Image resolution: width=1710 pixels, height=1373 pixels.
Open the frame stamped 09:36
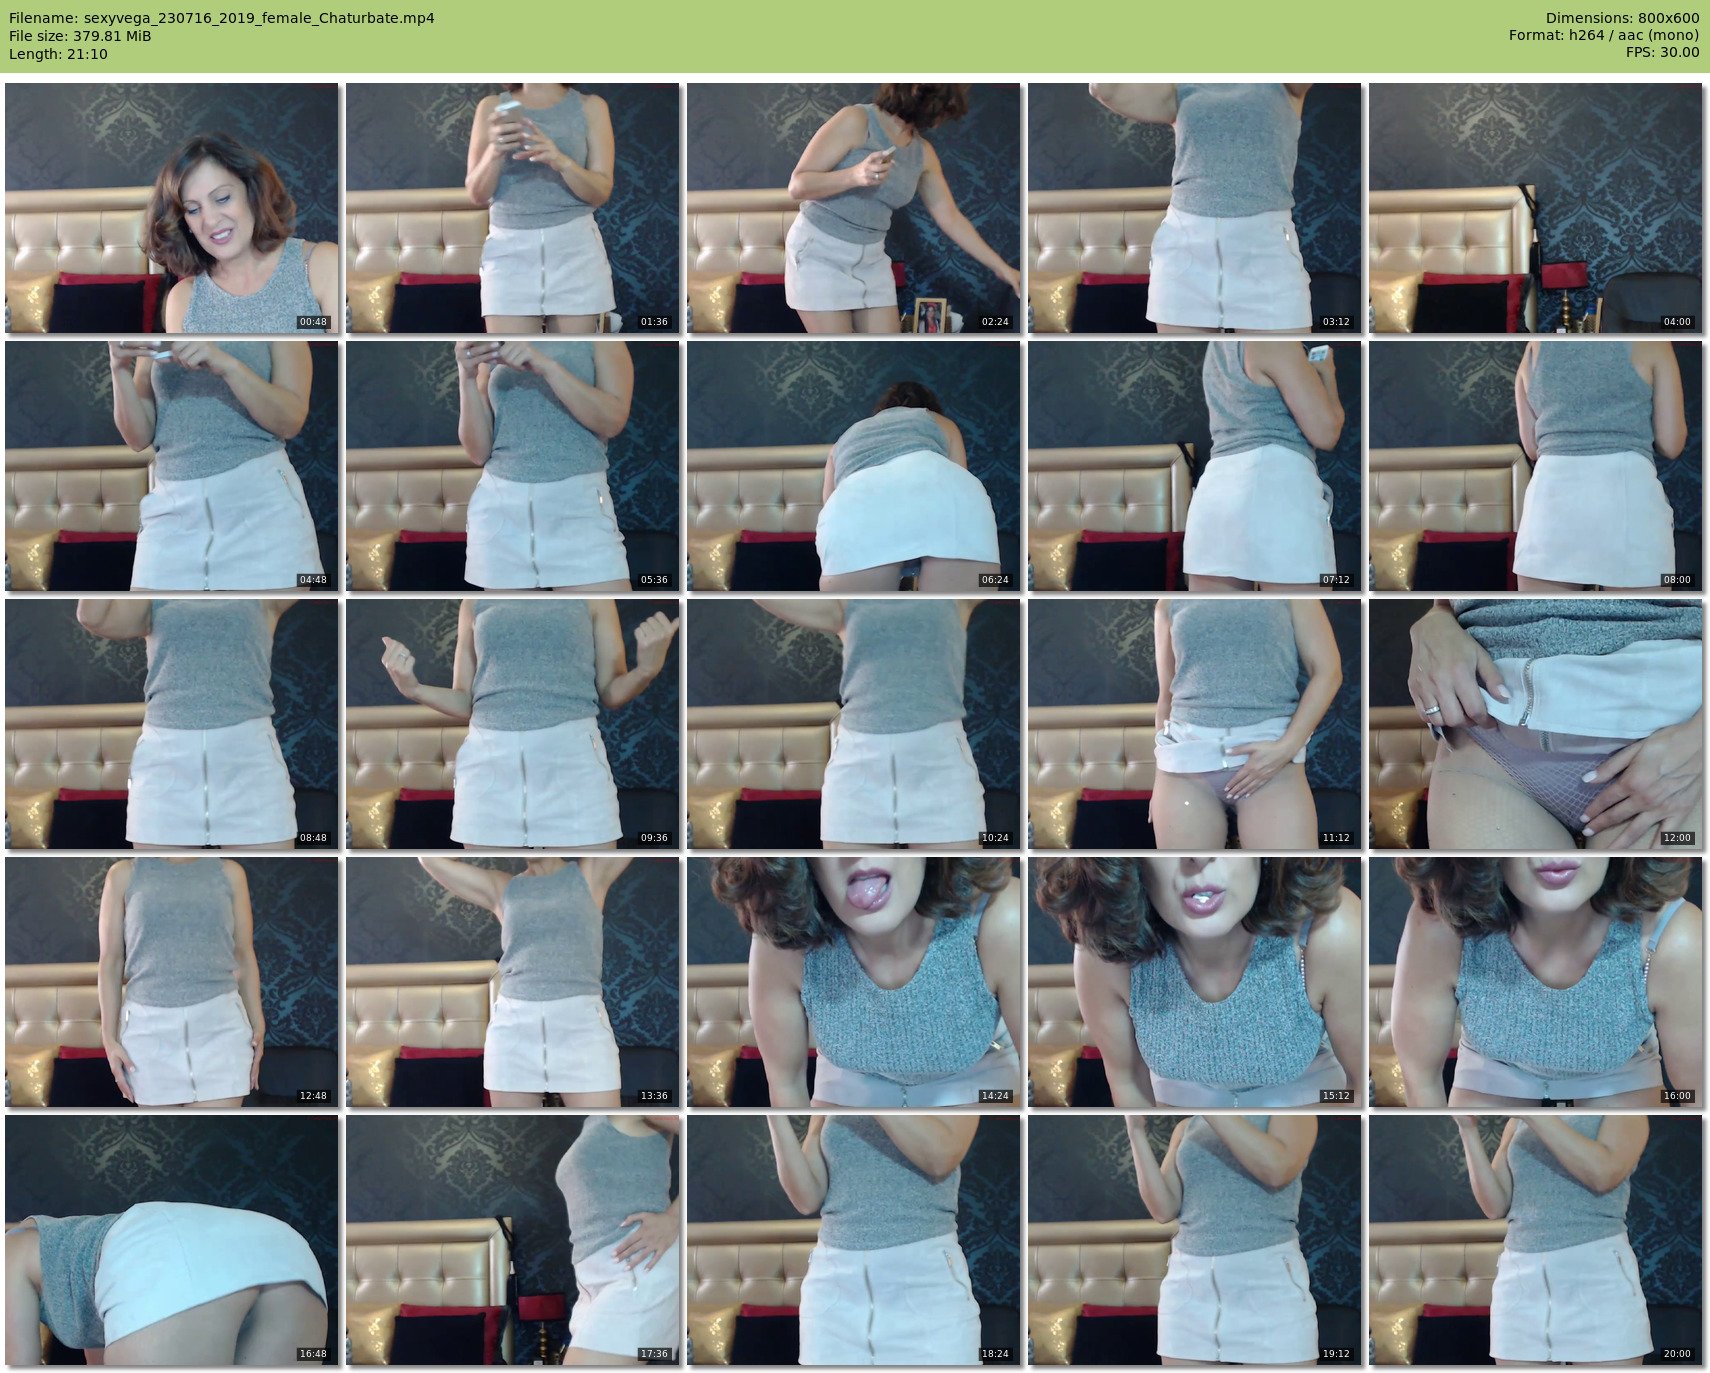[513, 724]
